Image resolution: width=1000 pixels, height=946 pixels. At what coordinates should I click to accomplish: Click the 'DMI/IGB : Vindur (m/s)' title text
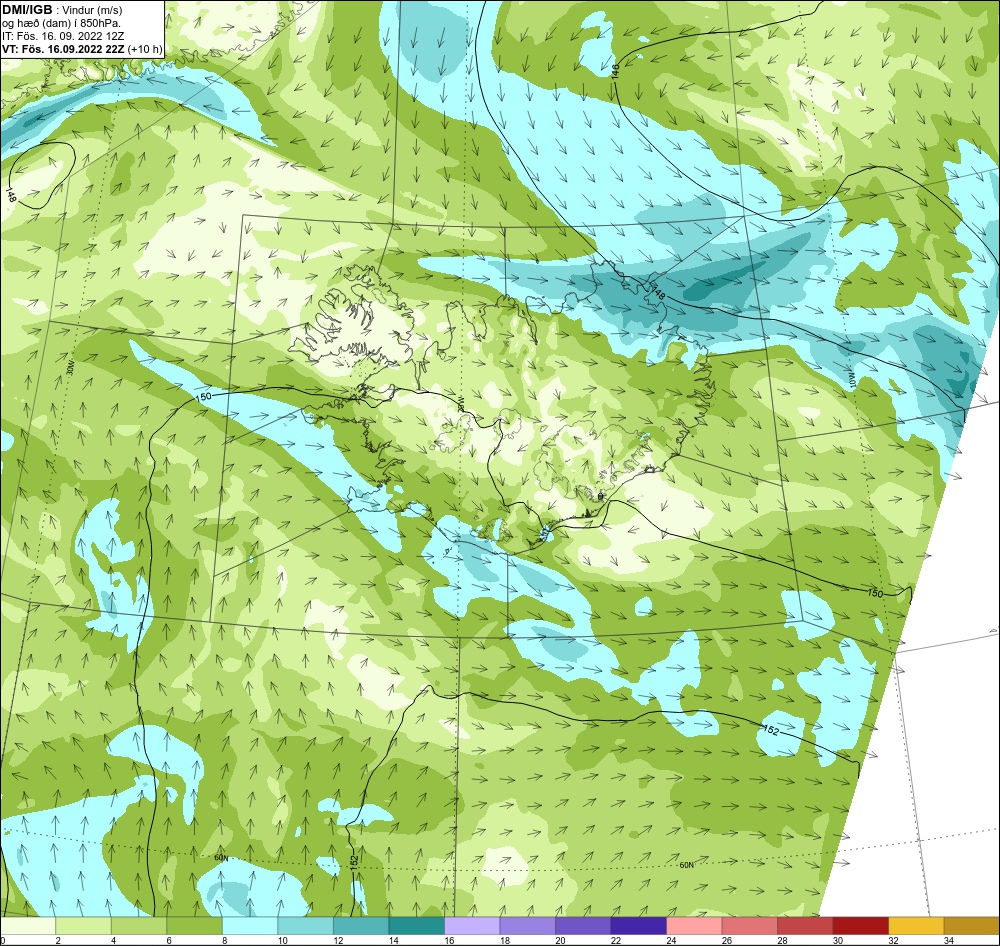click(62, 10)
